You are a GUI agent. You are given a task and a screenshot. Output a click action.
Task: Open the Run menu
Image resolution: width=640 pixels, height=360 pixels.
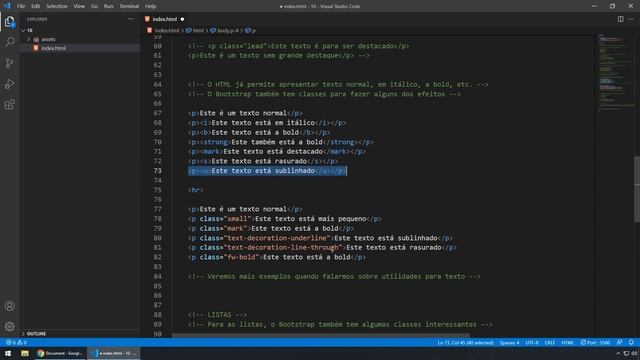109,6
